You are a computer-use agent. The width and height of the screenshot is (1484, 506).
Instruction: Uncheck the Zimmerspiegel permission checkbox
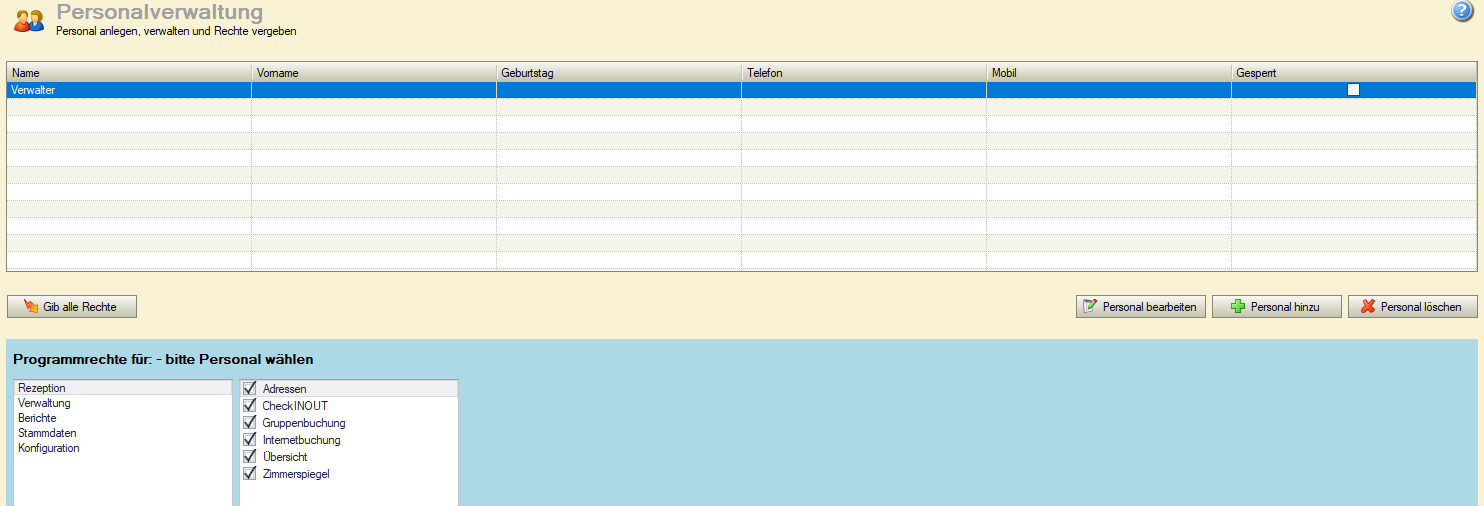coord(250,474)
